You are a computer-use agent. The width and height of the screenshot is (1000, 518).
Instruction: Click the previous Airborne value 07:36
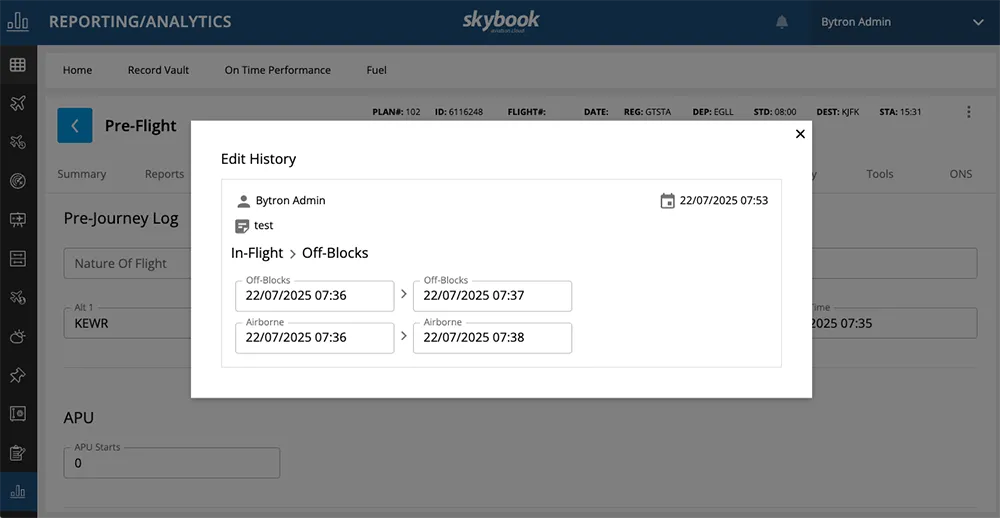click(x=314, y=337)
